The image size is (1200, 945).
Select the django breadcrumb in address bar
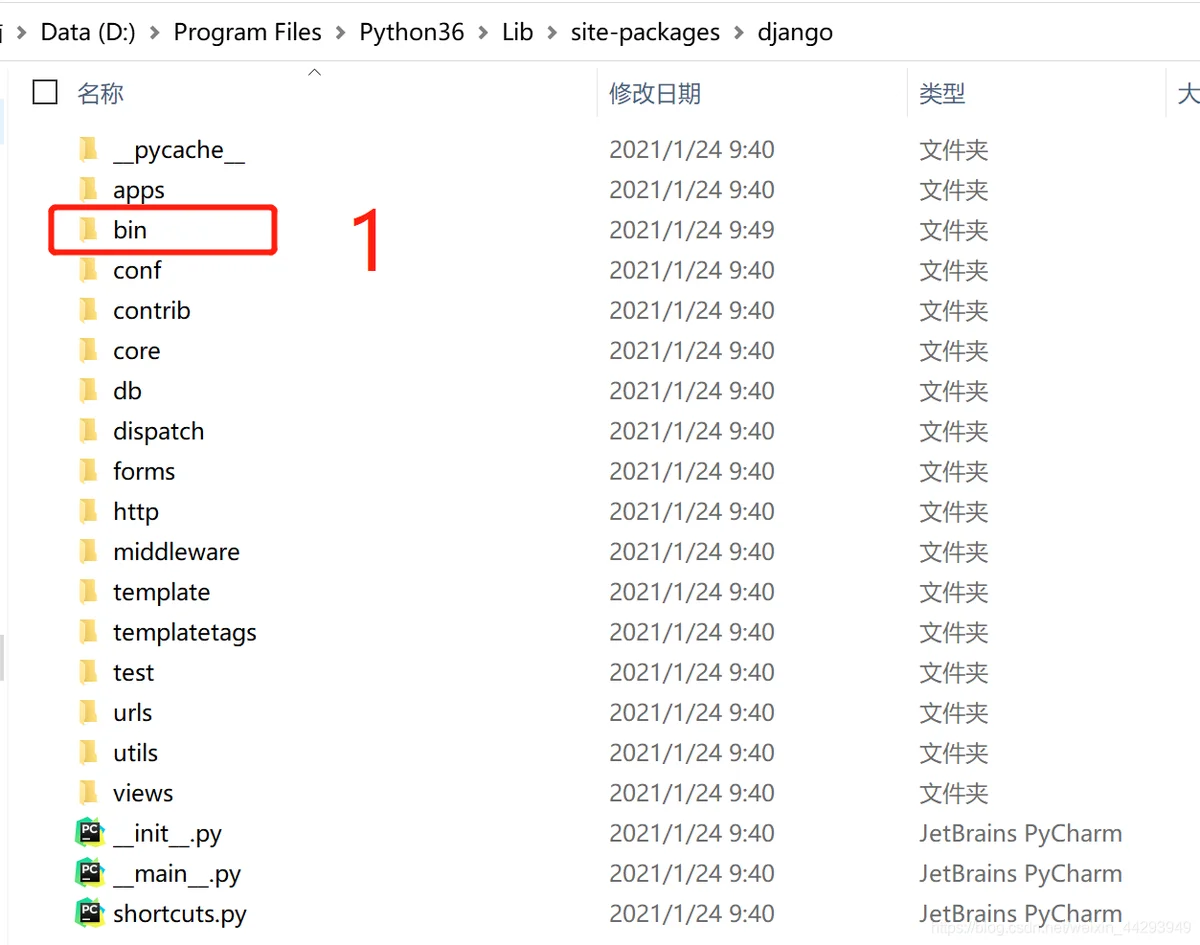coord(795,32)
